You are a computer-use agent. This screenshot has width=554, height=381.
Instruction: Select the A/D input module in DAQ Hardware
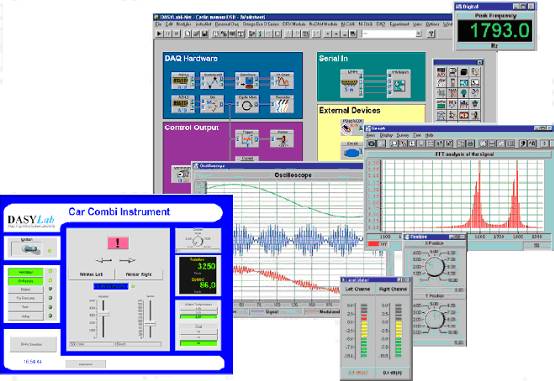tap(182, 81)
